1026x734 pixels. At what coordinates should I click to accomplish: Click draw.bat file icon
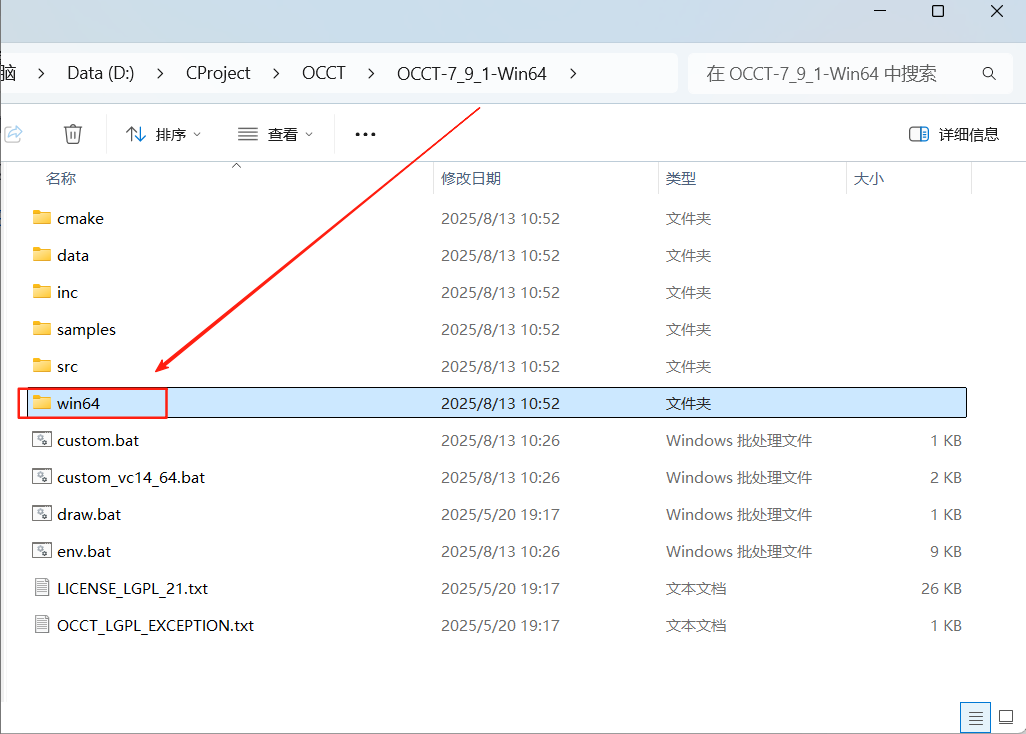(x=42, y=514)
